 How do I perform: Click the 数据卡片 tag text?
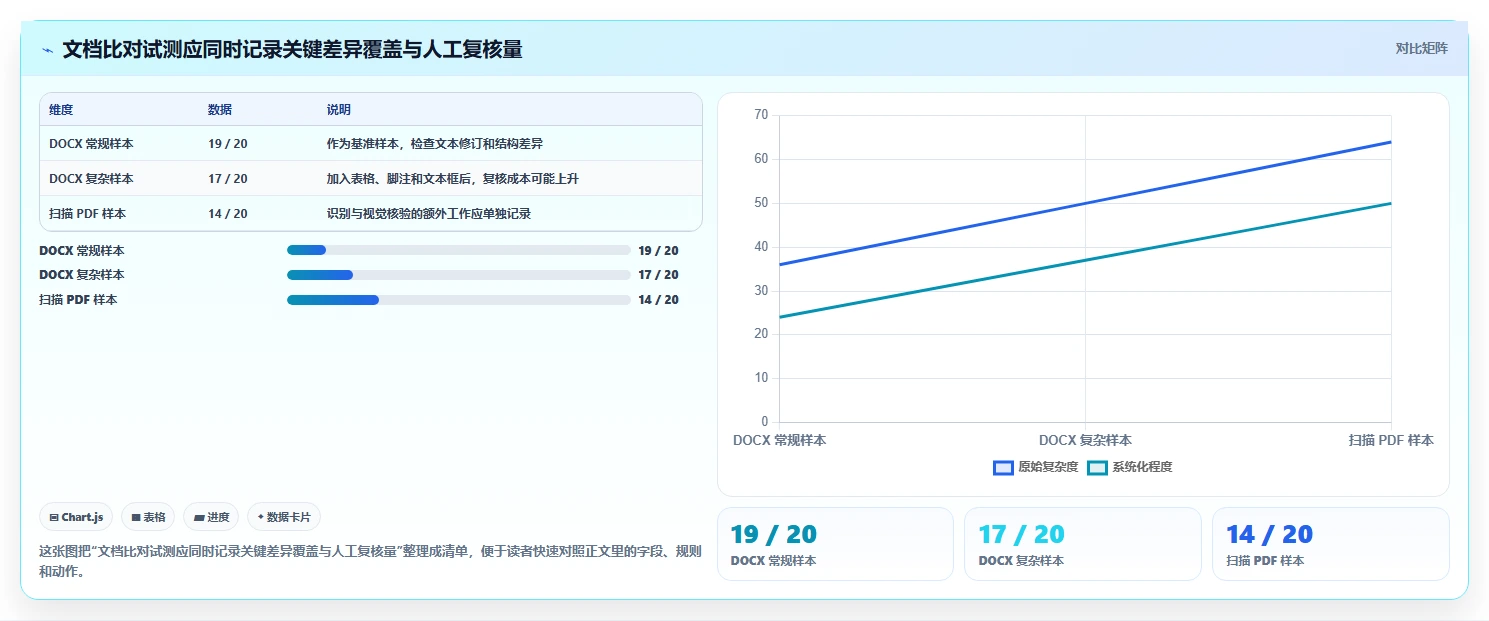(289, 517)
